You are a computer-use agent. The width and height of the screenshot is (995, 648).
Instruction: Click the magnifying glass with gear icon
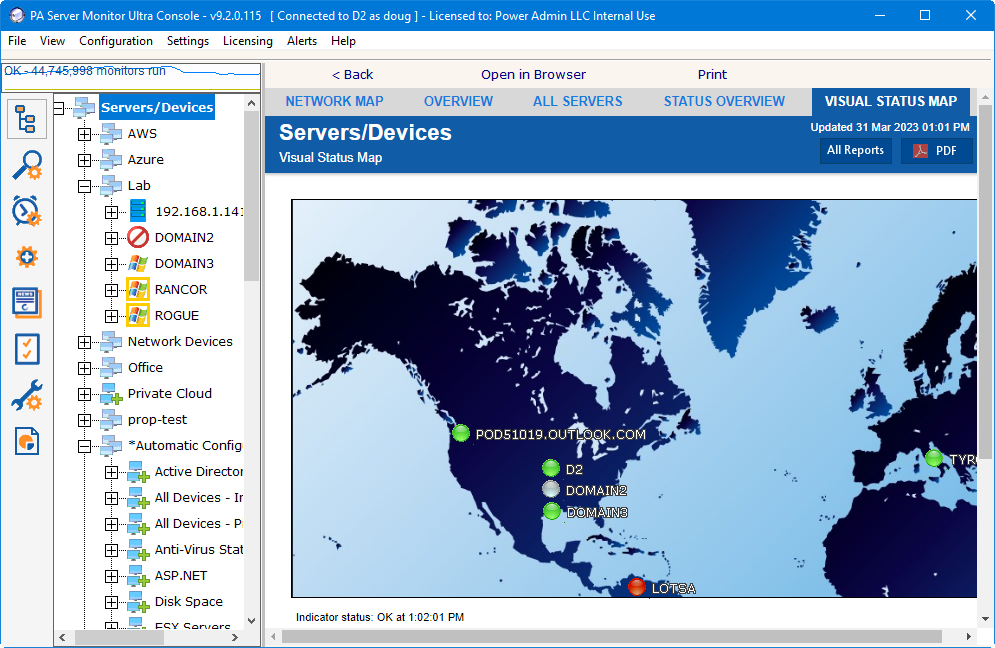27,165
